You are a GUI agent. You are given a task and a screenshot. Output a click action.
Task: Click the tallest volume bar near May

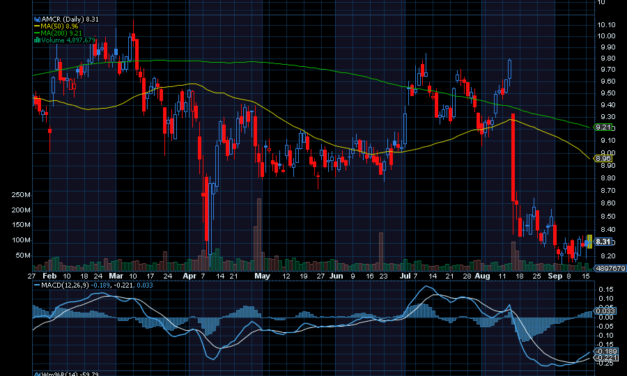(259, 234)
